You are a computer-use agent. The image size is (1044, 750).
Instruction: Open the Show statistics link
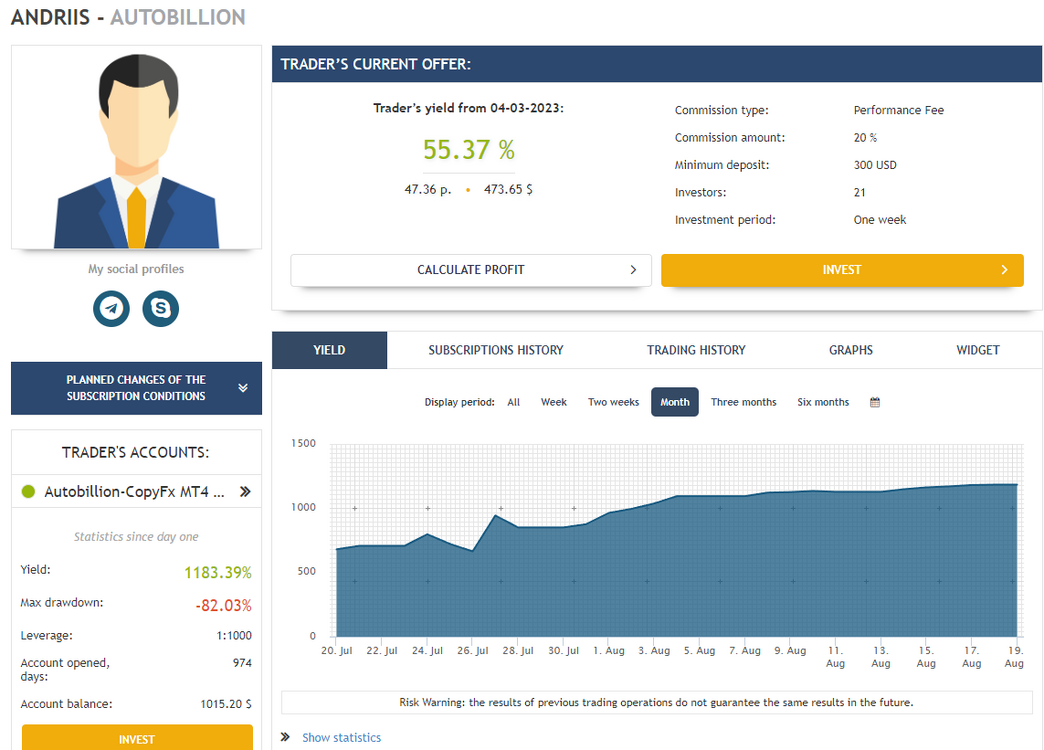(342, 737)
